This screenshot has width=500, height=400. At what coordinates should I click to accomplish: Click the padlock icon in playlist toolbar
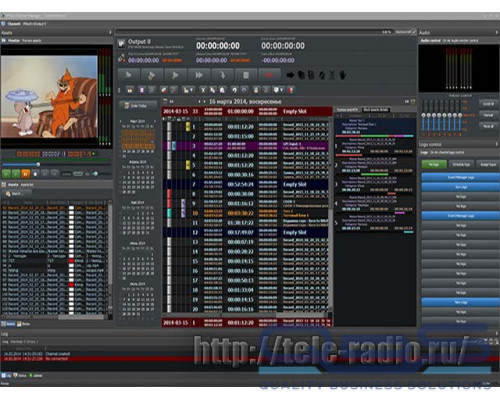coord(256,90)
